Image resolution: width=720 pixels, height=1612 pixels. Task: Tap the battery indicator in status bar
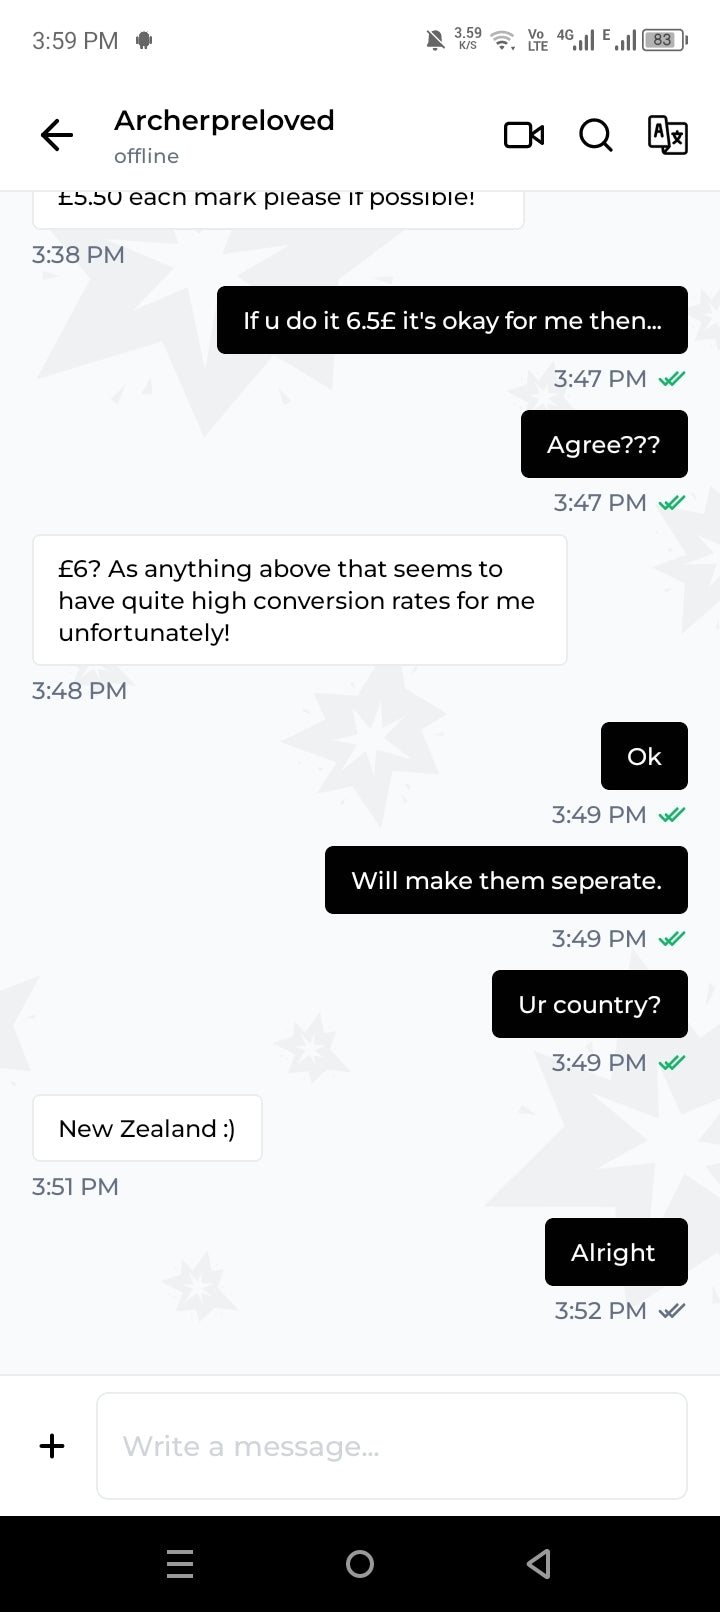tap(666, 40)
